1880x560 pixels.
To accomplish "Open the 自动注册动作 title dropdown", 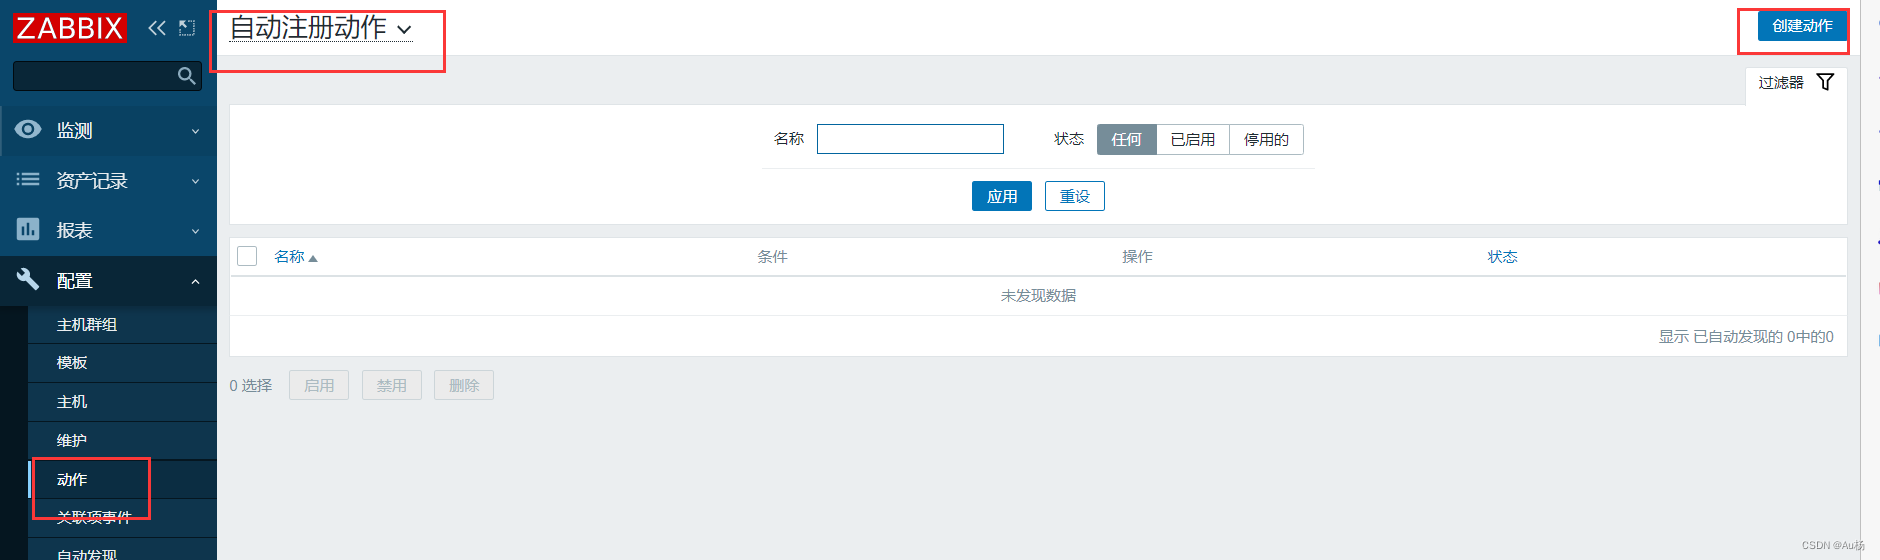I will point(321,28).
